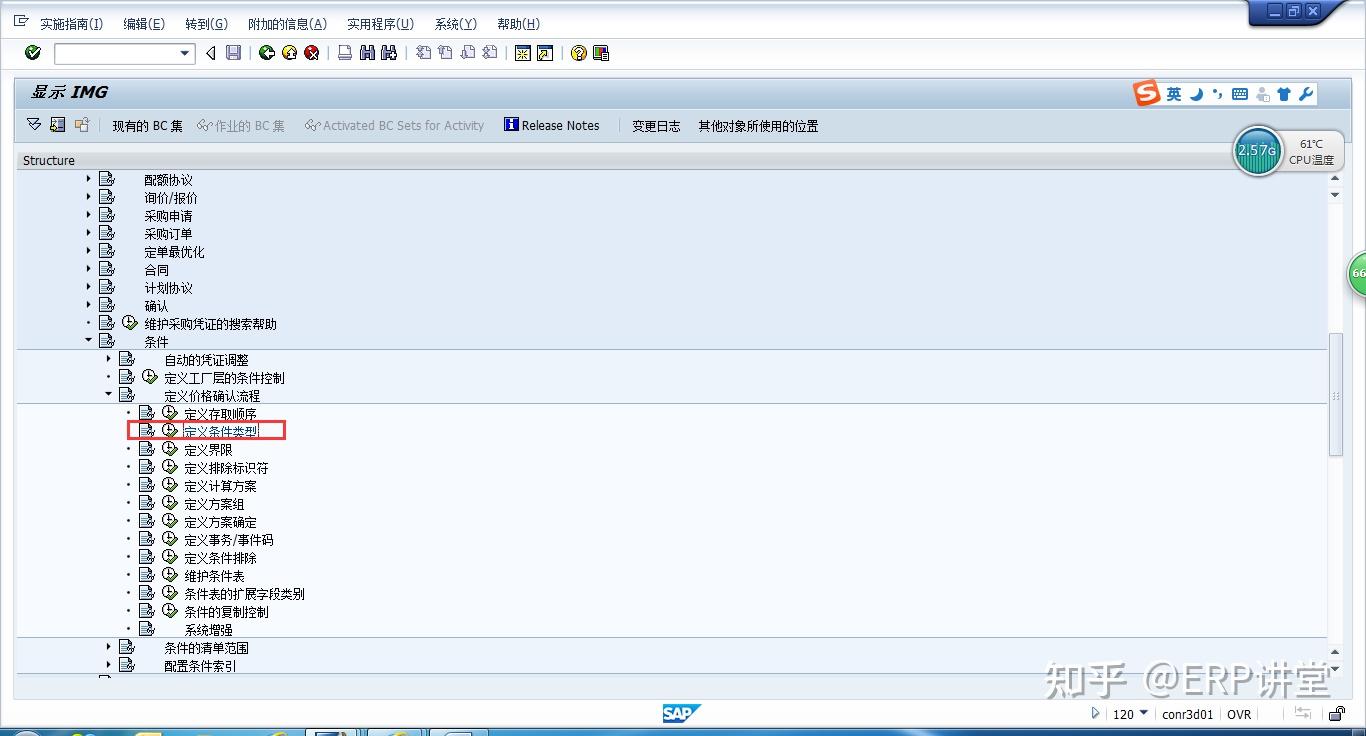
Task: Collapse the 条件 tree node
Action: click(88, 340)
